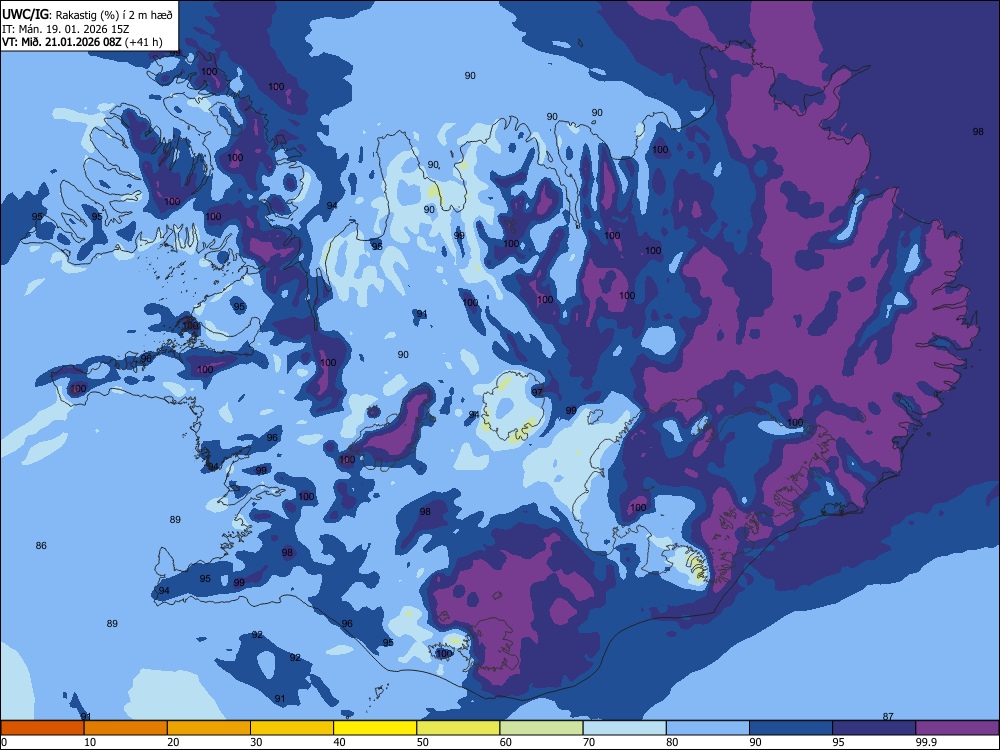The width and height of the screenshot is (1000, 750).
Task: Click the '99.9' legend scale label
Action: click(925, 742)
